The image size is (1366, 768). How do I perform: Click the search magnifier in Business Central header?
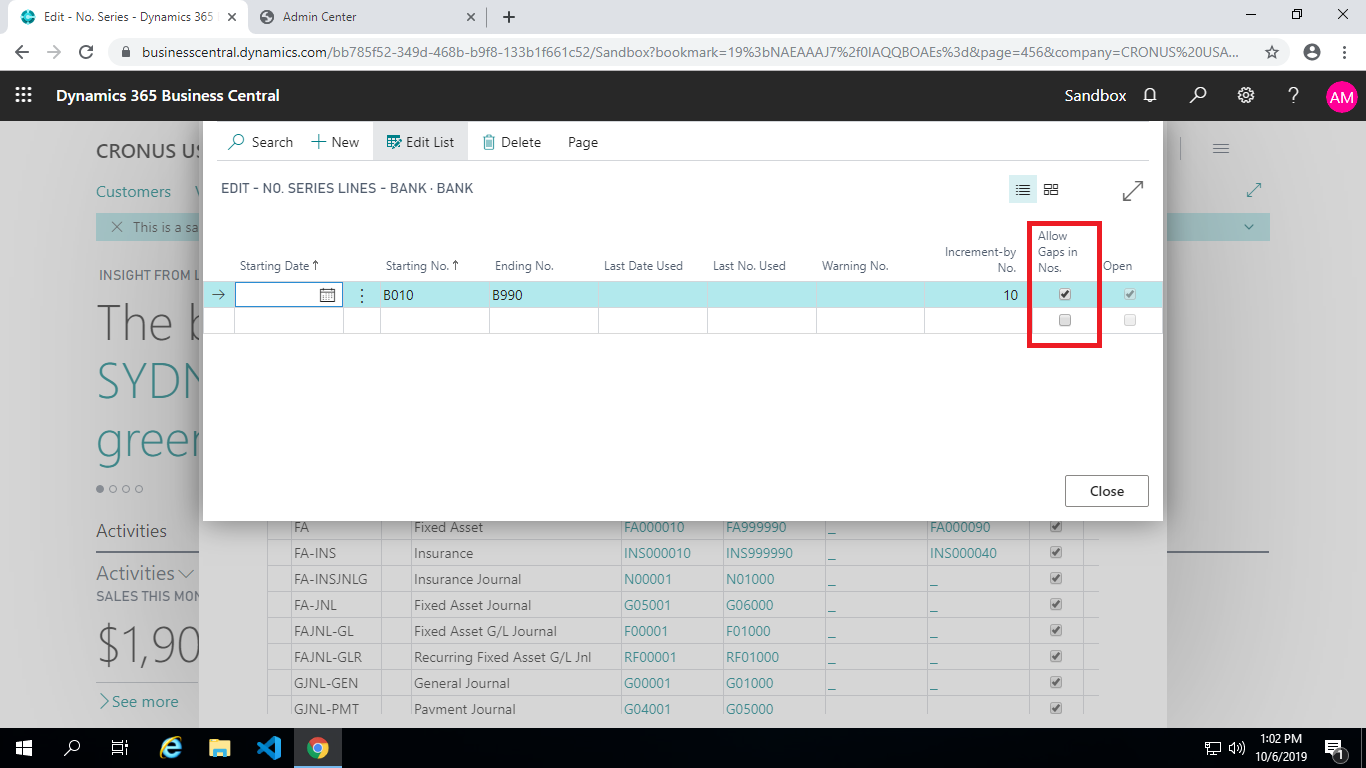point(1198,96)
